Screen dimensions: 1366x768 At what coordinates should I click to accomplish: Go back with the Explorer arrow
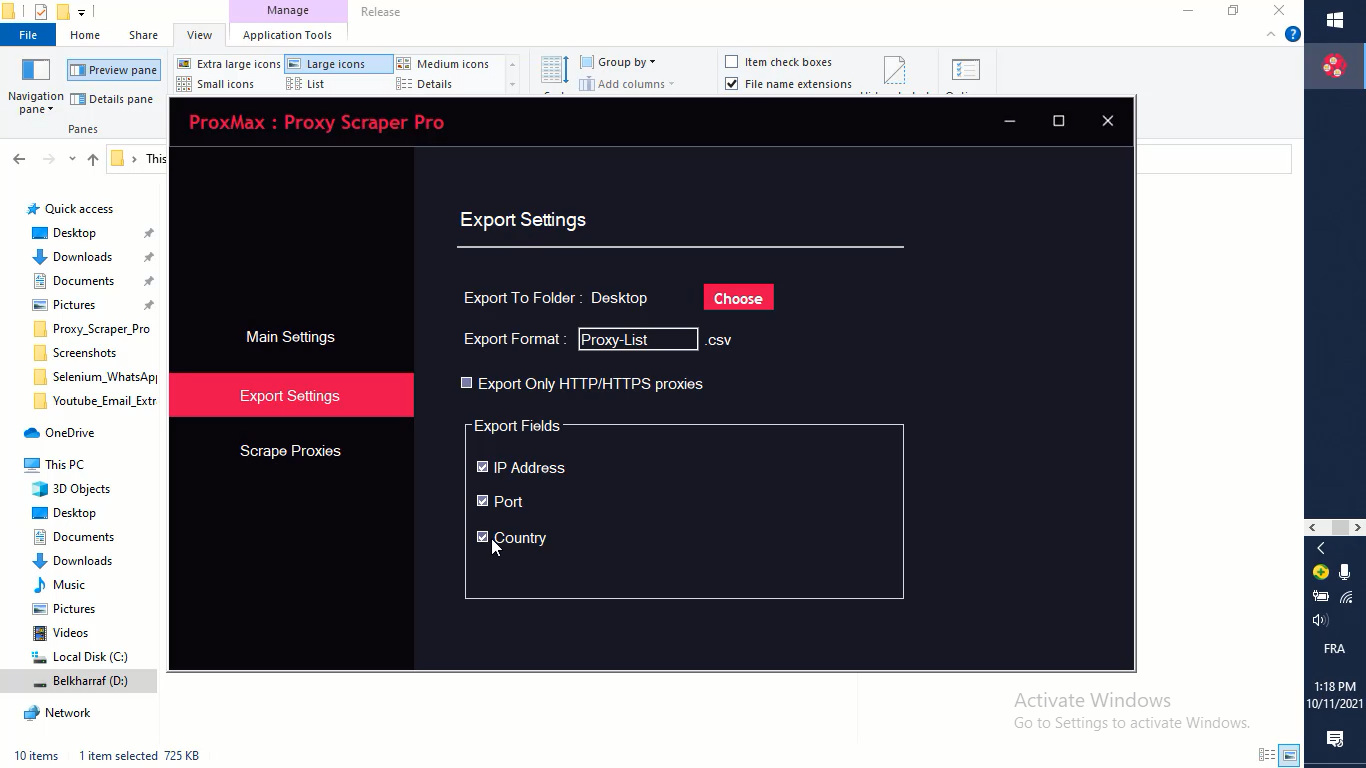19,159
